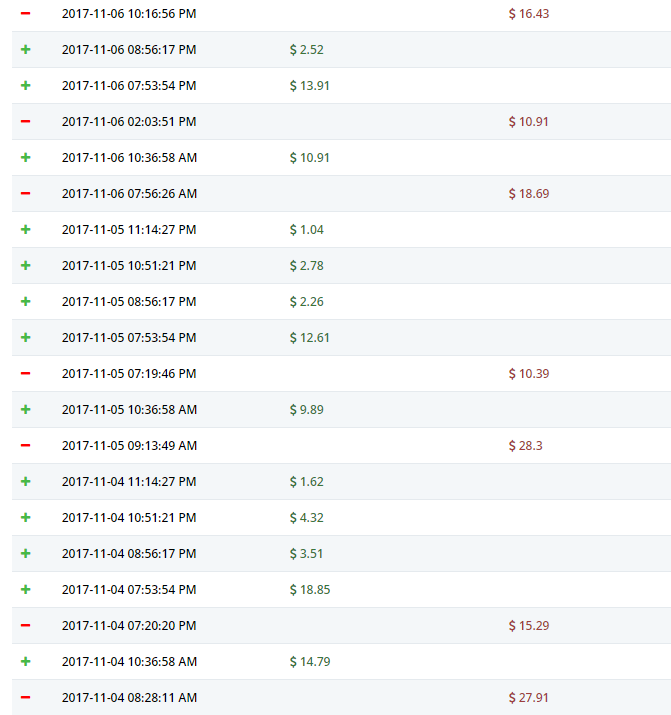Click the plus icon for 2017-11-06 08:56:17 PM
Viewport: 671px width, 715px height.
click(x=26, y=50)
